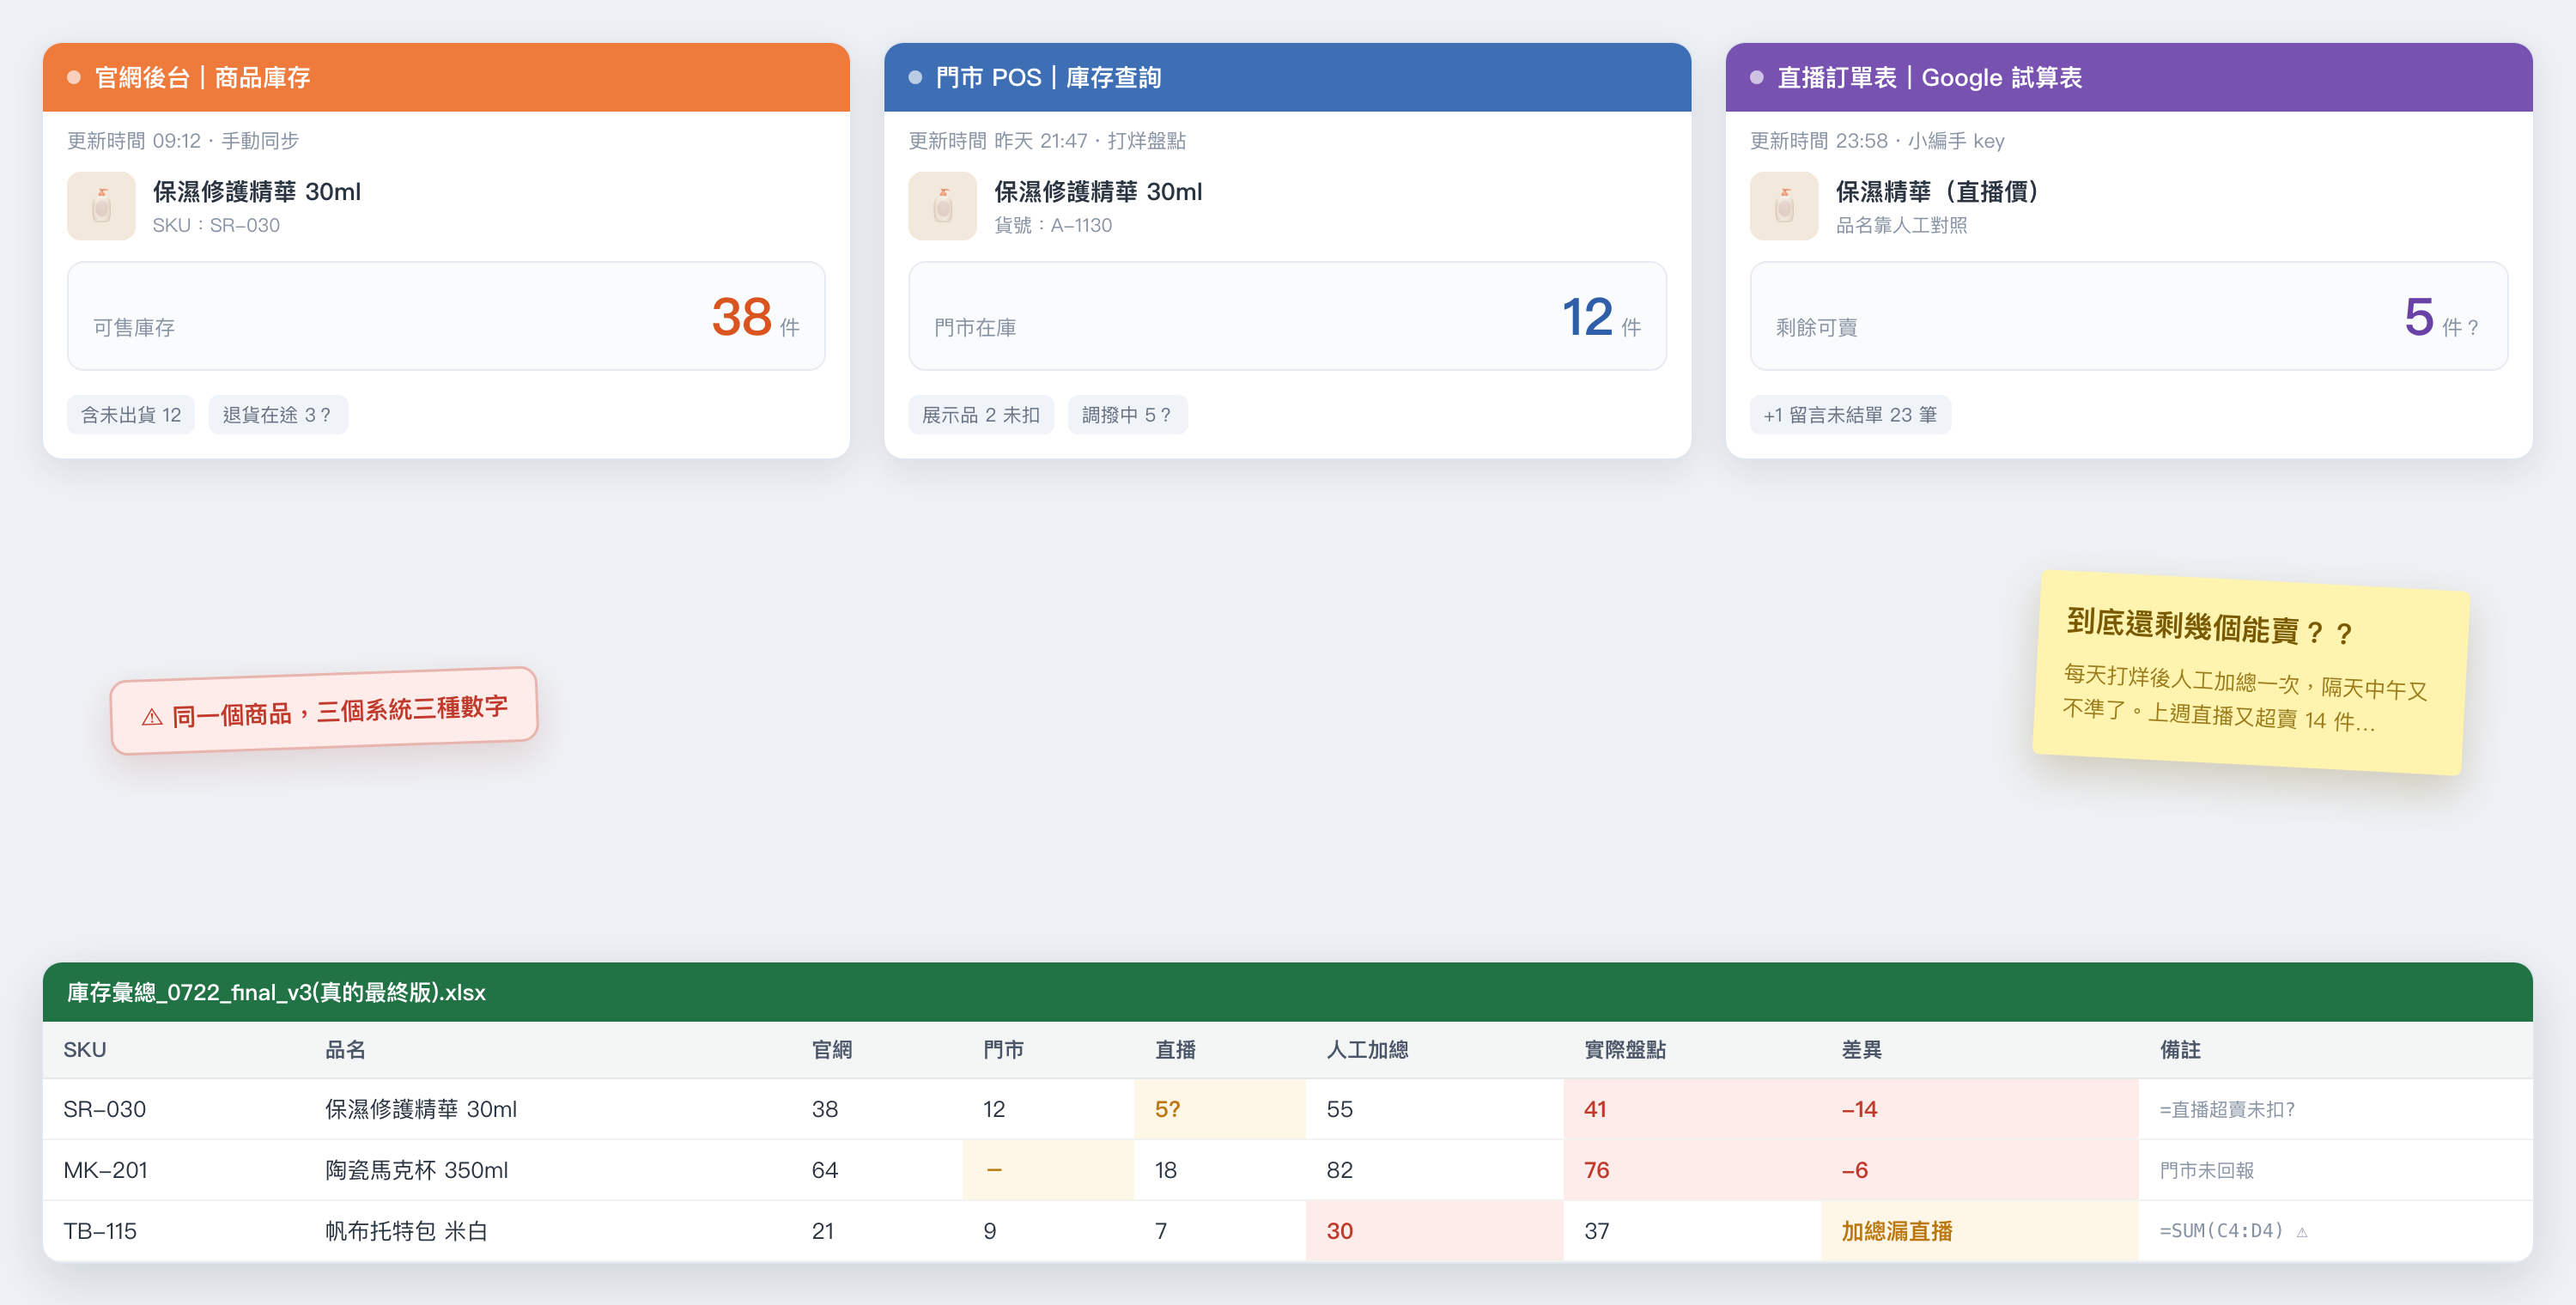The width and height of the screenshot is (2576, 1305).
Task: Click the 可售庫存 38 件 stock box
Action: (x=446, y=316)
